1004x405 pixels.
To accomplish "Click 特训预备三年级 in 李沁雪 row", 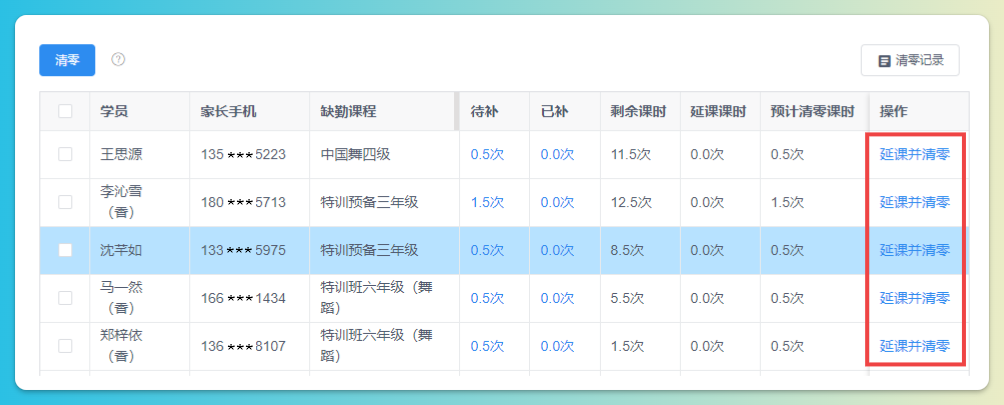I will pyautogui.click(x=369, y=202).
